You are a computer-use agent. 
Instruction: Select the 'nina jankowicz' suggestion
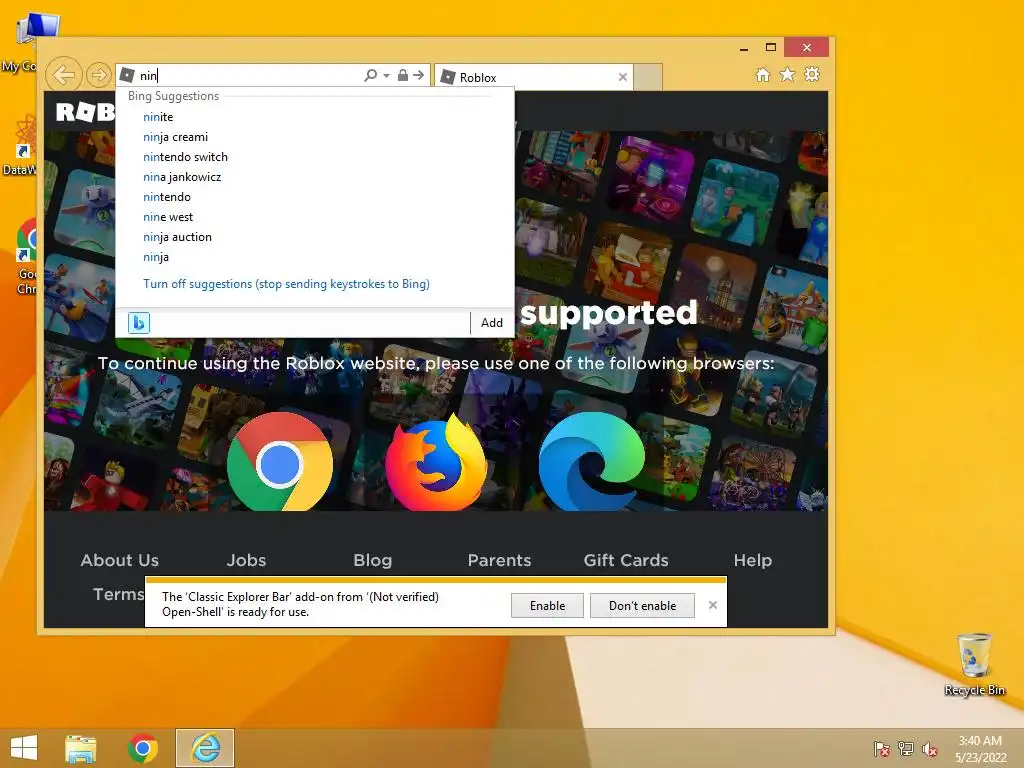182,177
